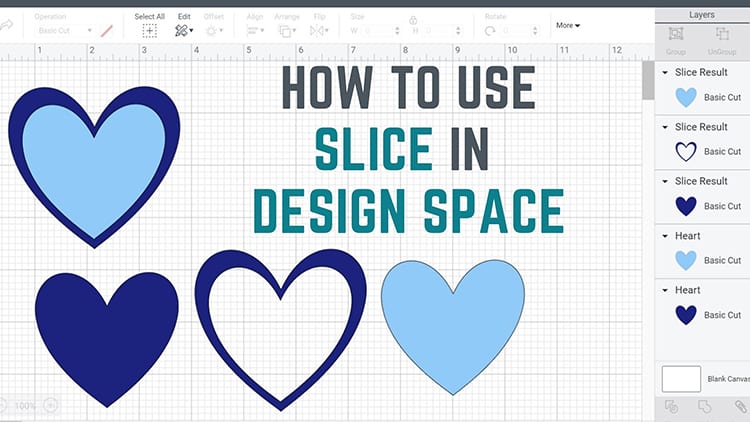This screenshot has width=750, height=422.
Task: Switch to the Layers panel tab
Action: (702, 15)
